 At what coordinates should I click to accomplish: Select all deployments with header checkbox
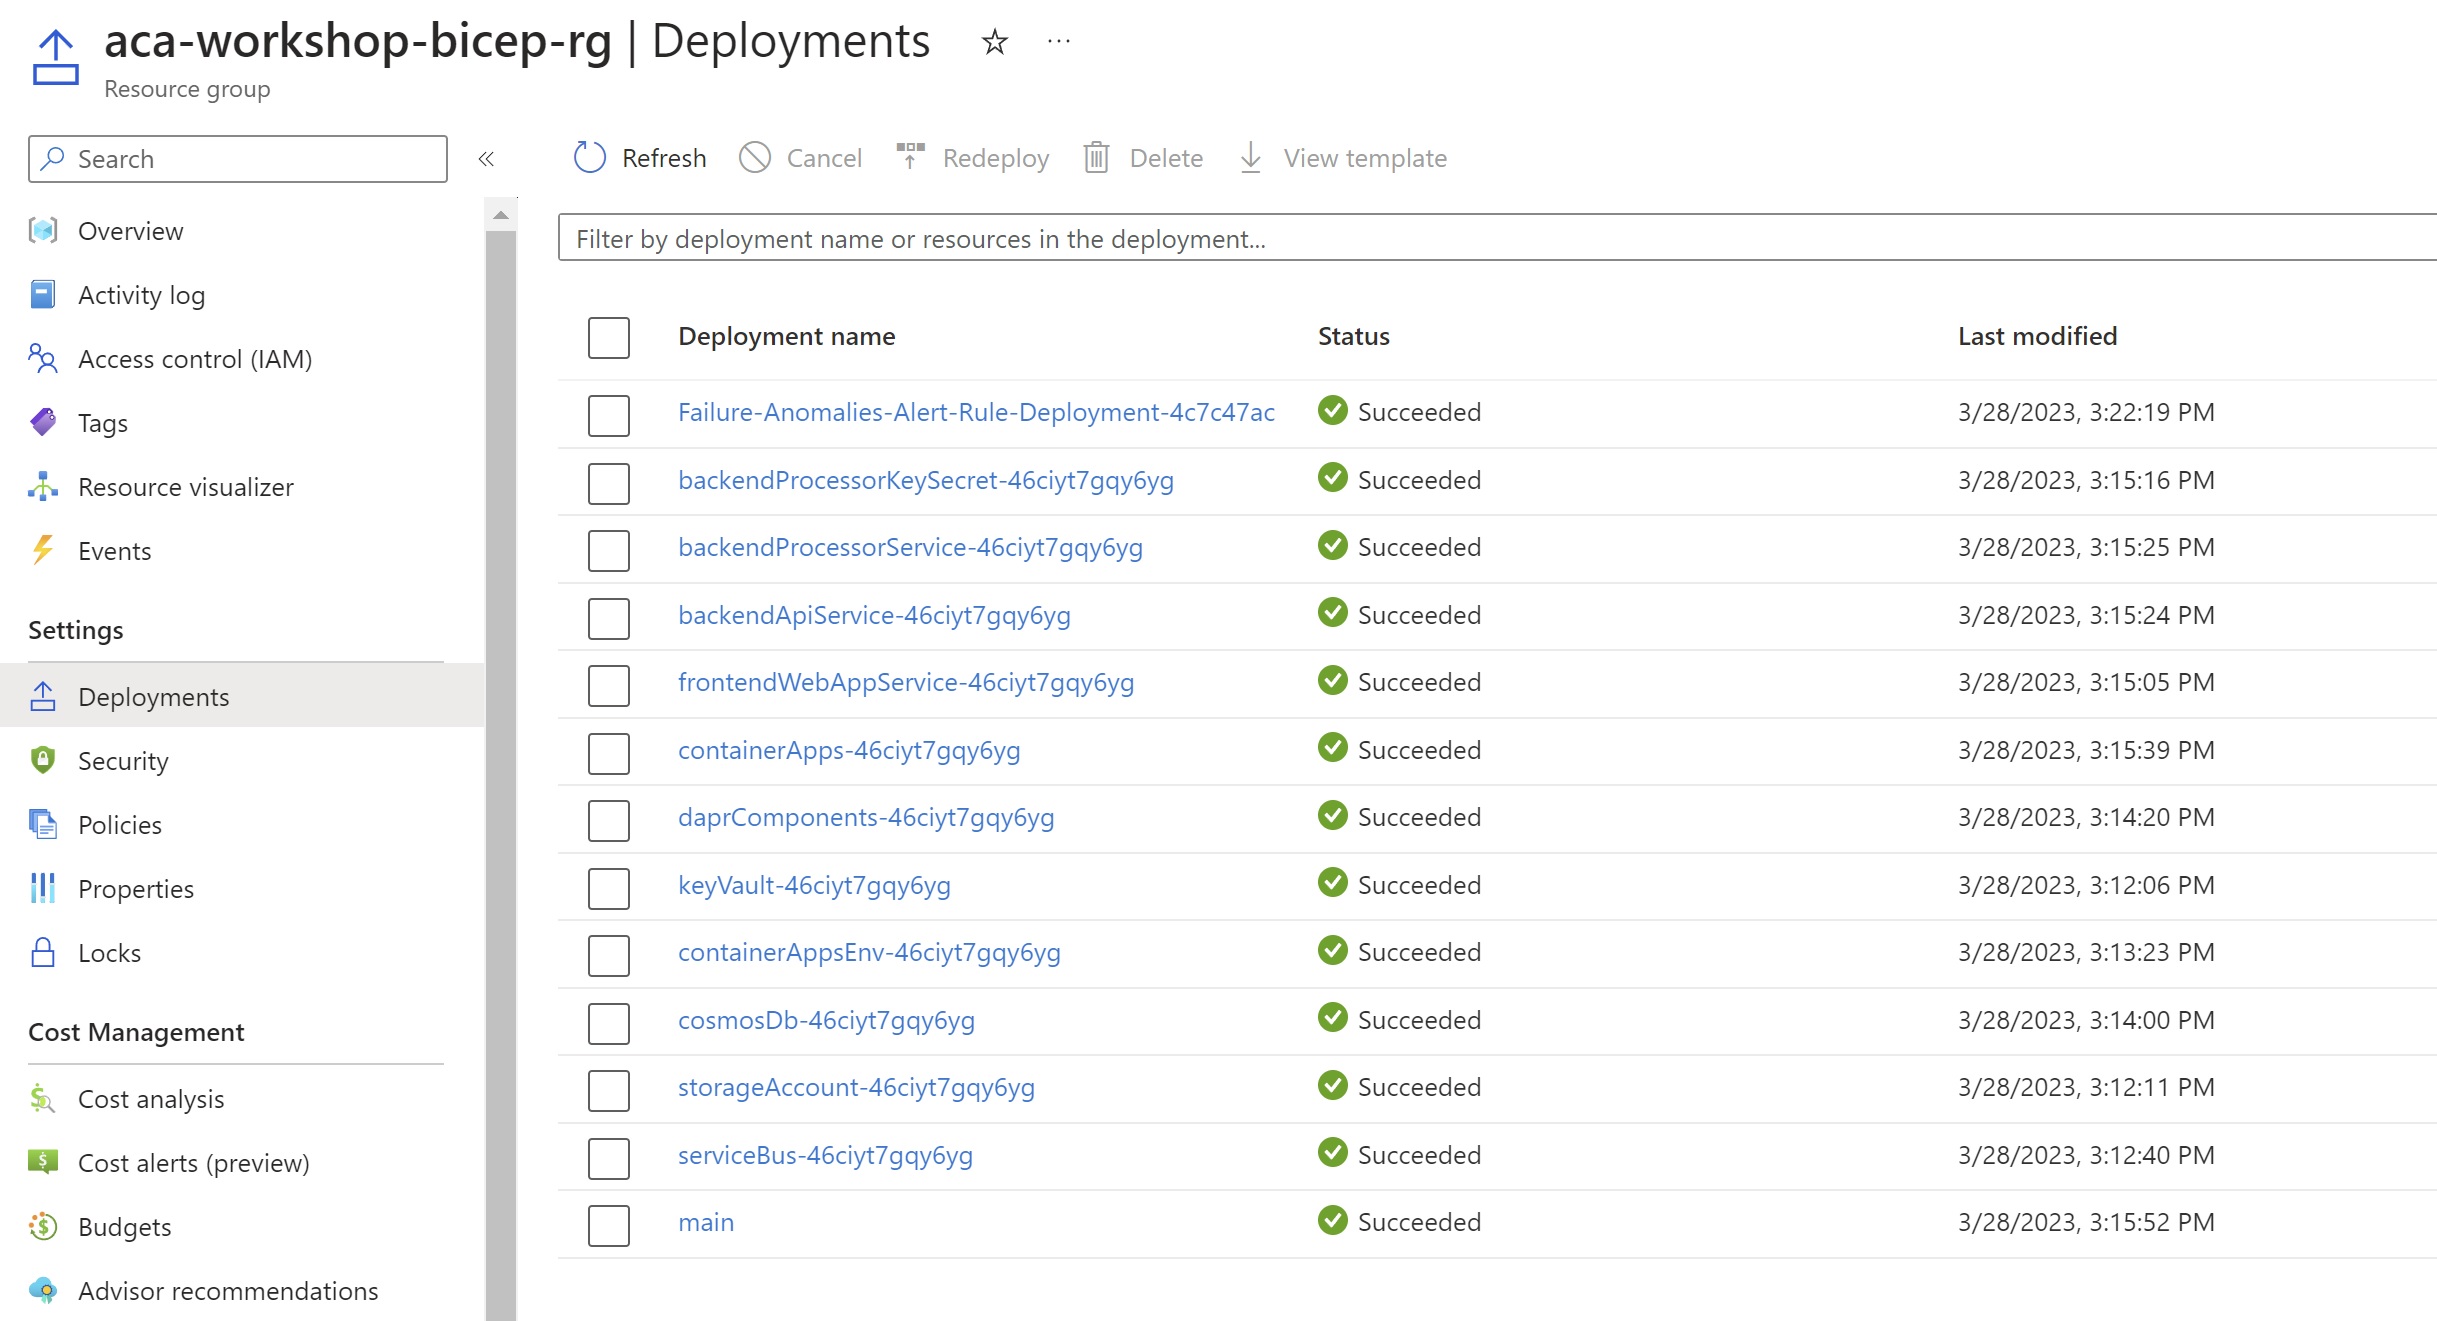tap(608, 337)
